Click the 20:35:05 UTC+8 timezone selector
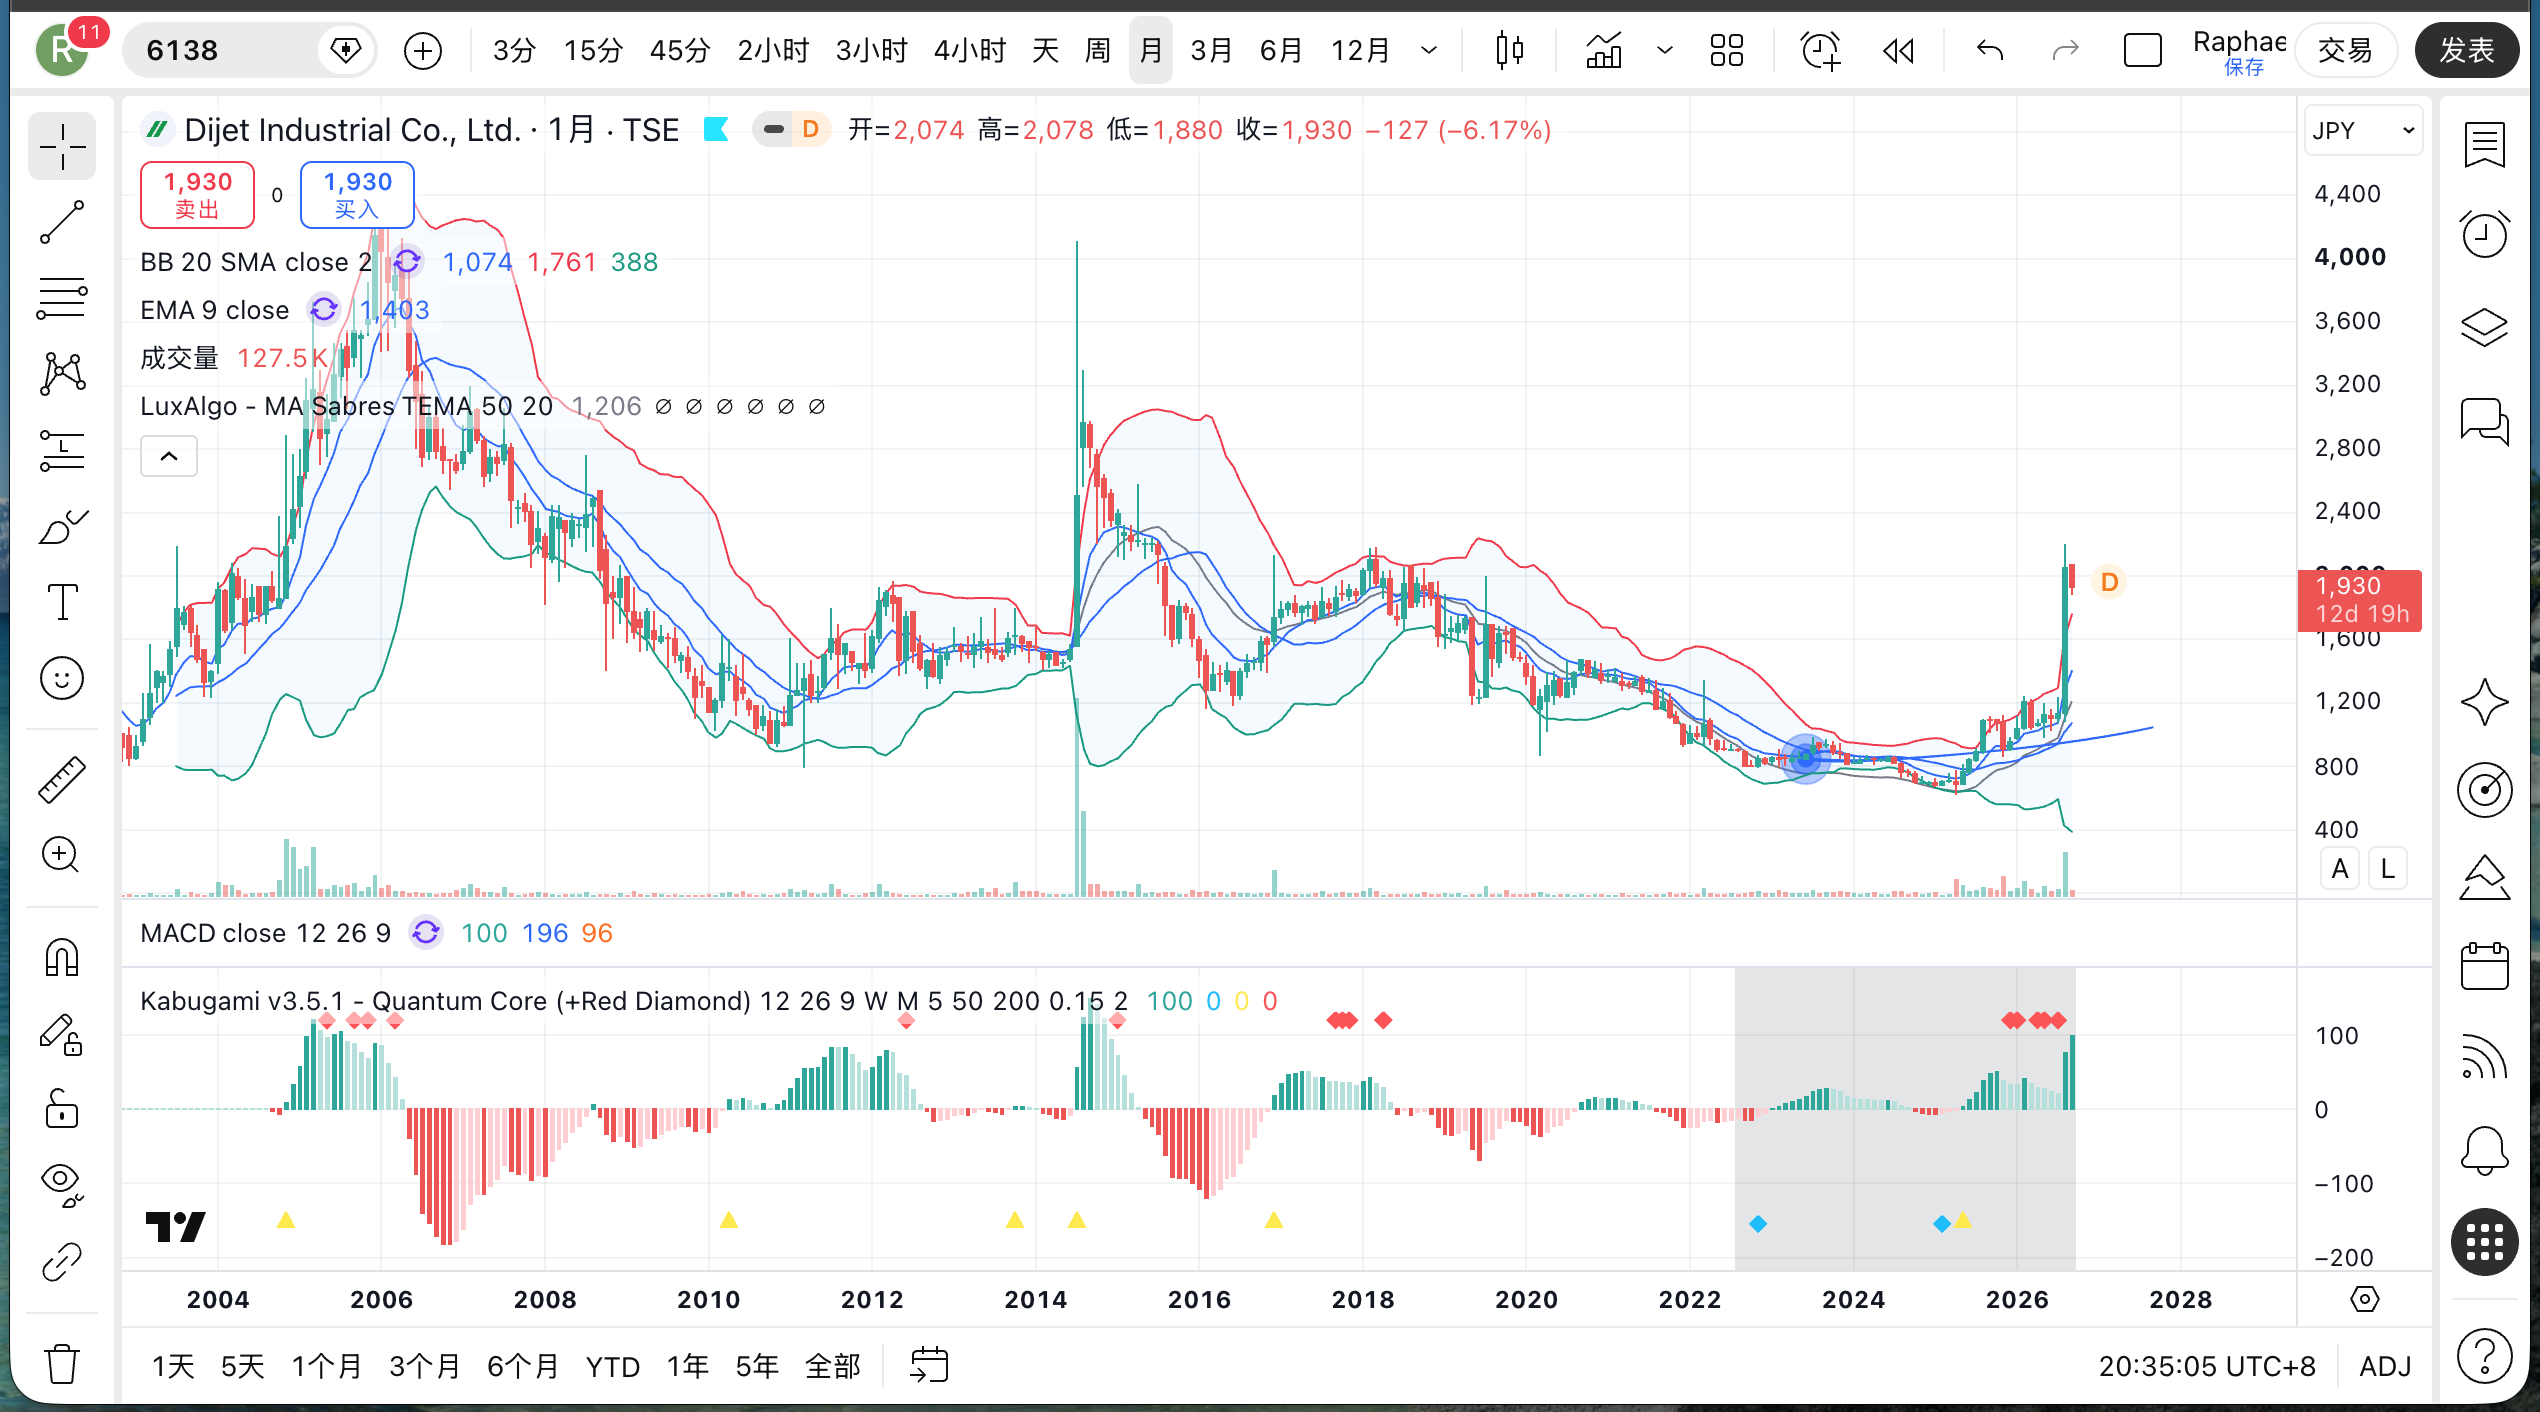This screenshot has height=1412, width=2540. tap(2206, 1366)
